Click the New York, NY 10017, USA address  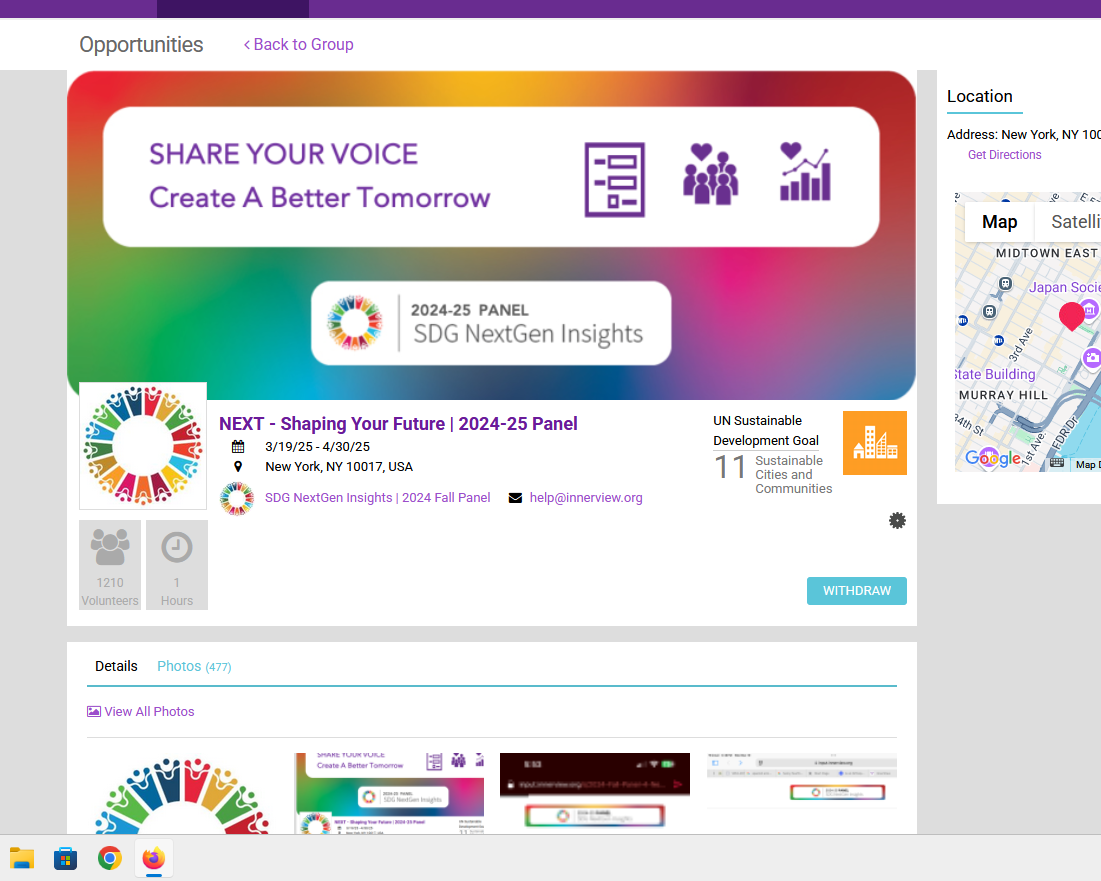click(x=339, y=466)
